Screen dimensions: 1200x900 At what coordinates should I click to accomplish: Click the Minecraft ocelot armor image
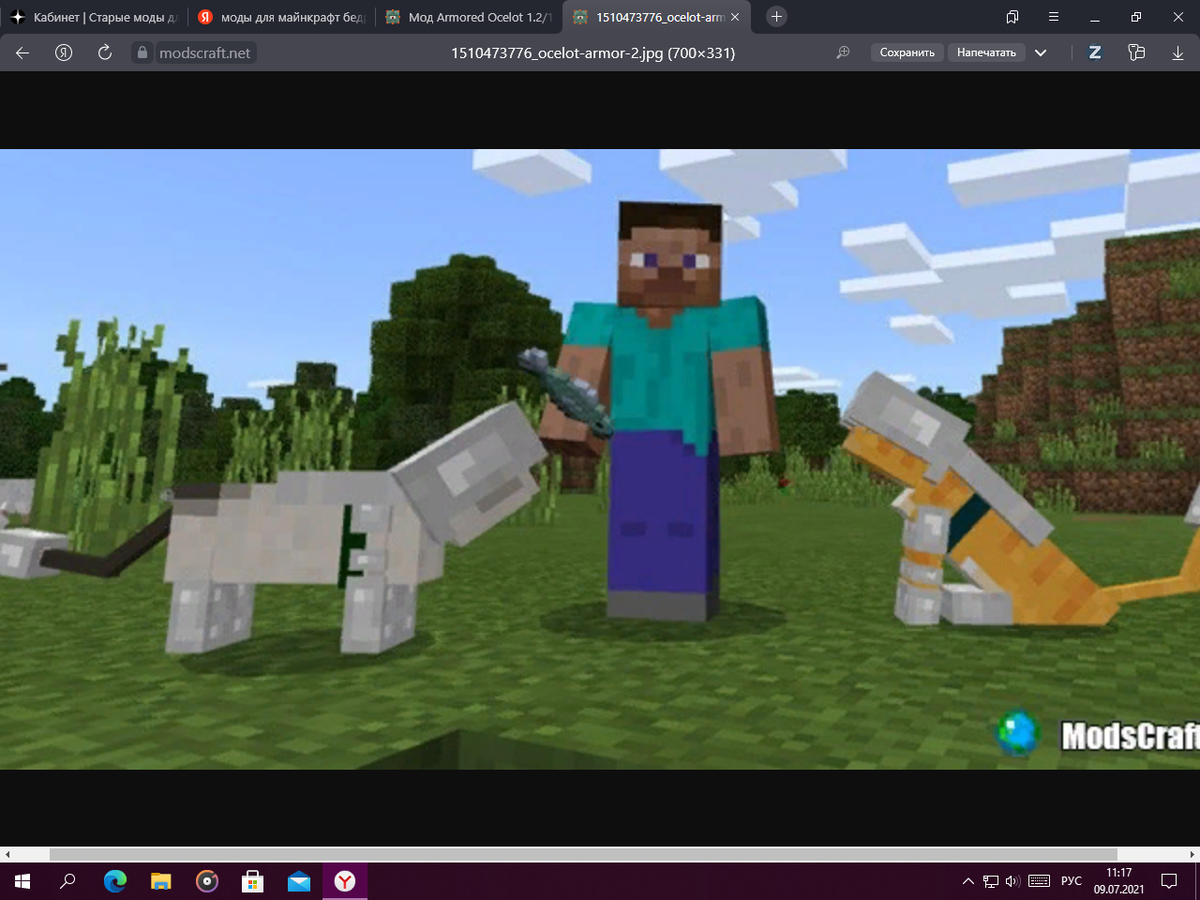600,459
